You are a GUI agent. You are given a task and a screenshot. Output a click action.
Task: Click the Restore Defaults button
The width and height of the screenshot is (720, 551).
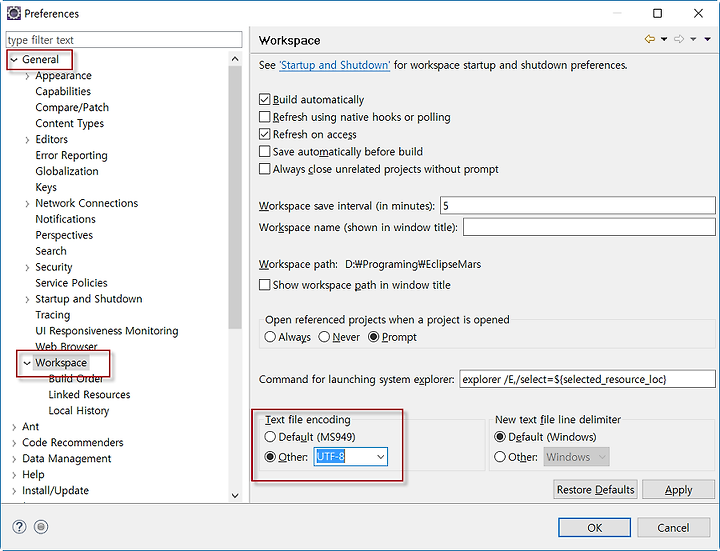coord(596,489)
